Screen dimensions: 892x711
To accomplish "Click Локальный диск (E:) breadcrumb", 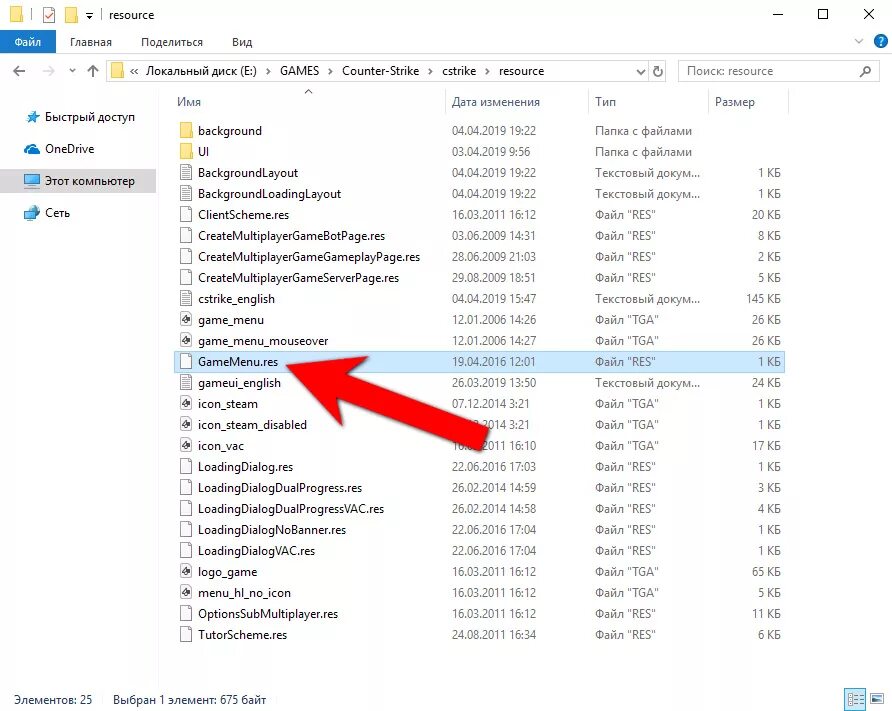I will 201,71.
